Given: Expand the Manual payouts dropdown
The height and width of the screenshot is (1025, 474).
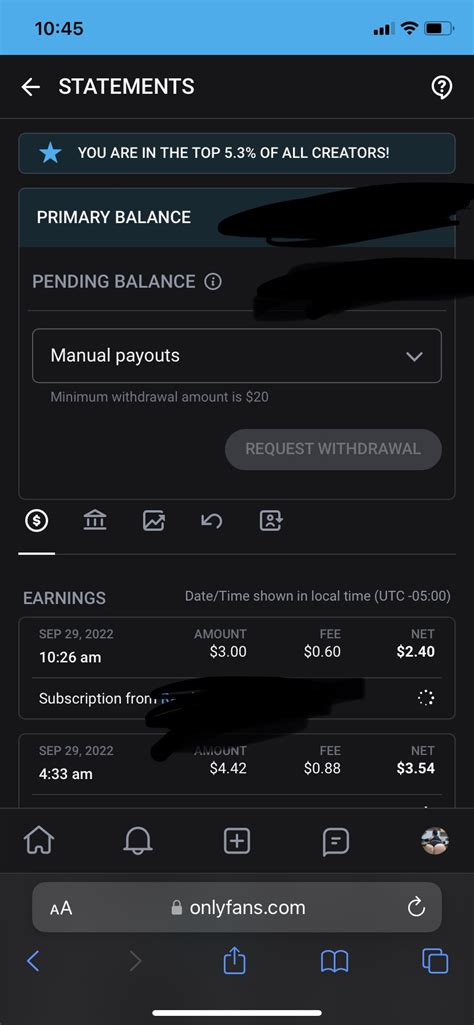Looking at the screenshot, I should tap(237, 356).
